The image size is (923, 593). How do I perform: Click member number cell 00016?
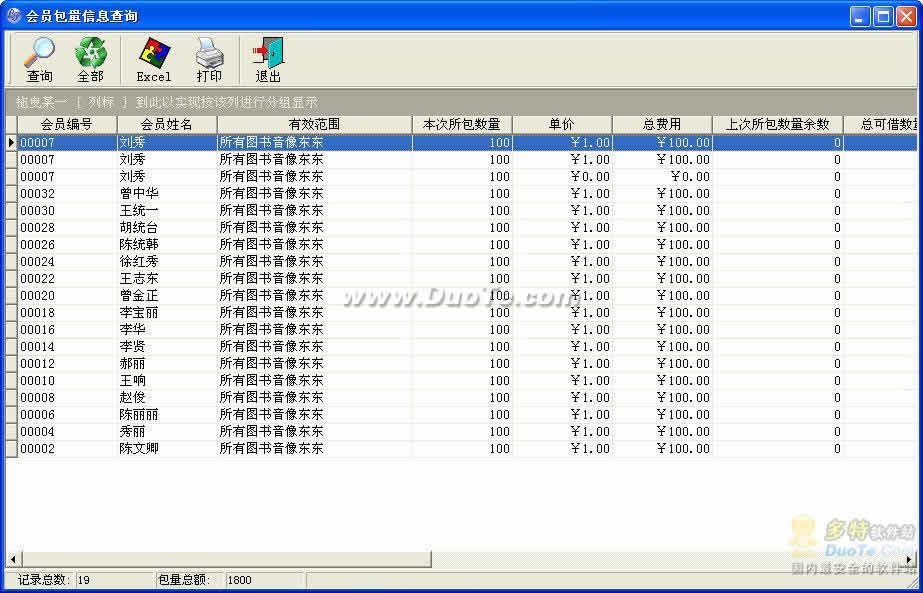coord(67,330)
